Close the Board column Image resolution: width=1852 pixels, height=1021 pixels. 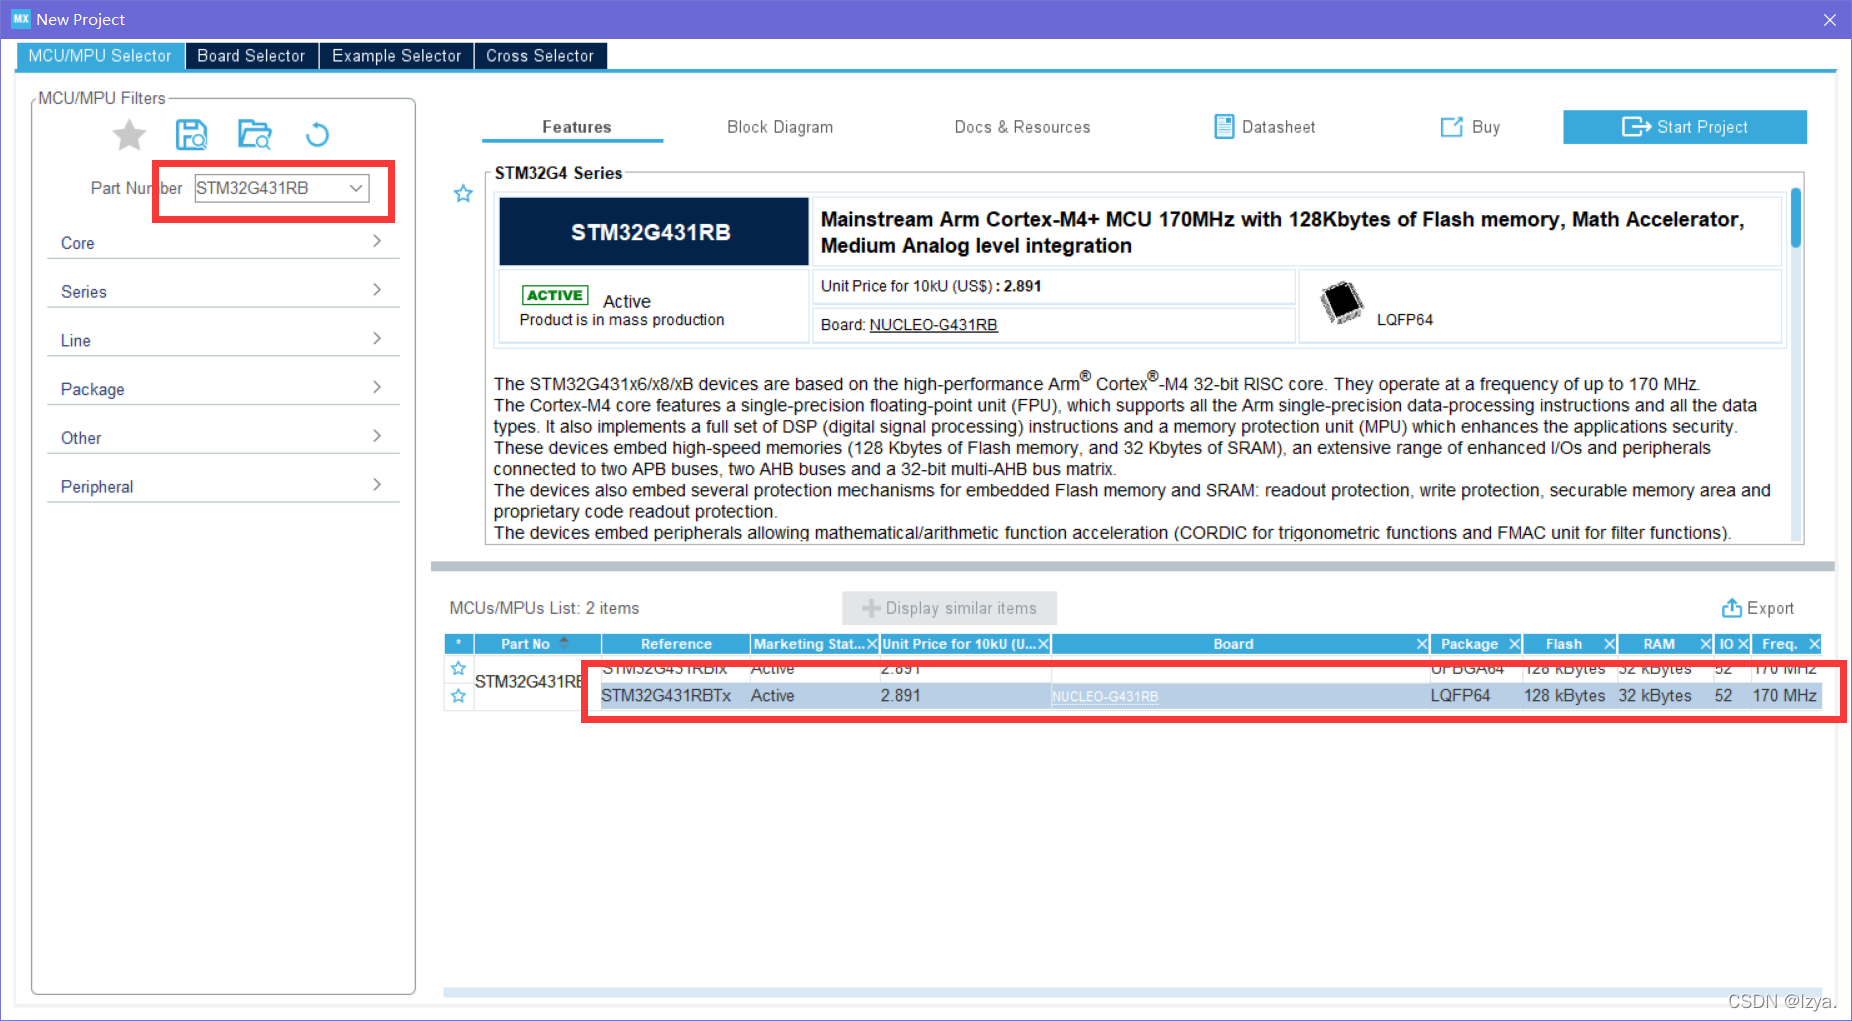point(1422,644)
